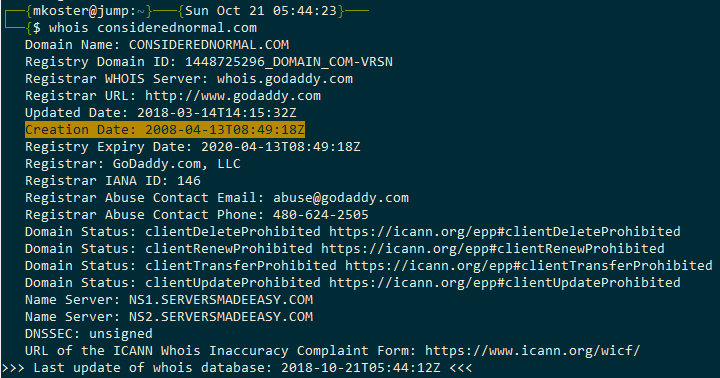Click the whois.godaddy.com server text

(x=285, y=79)
